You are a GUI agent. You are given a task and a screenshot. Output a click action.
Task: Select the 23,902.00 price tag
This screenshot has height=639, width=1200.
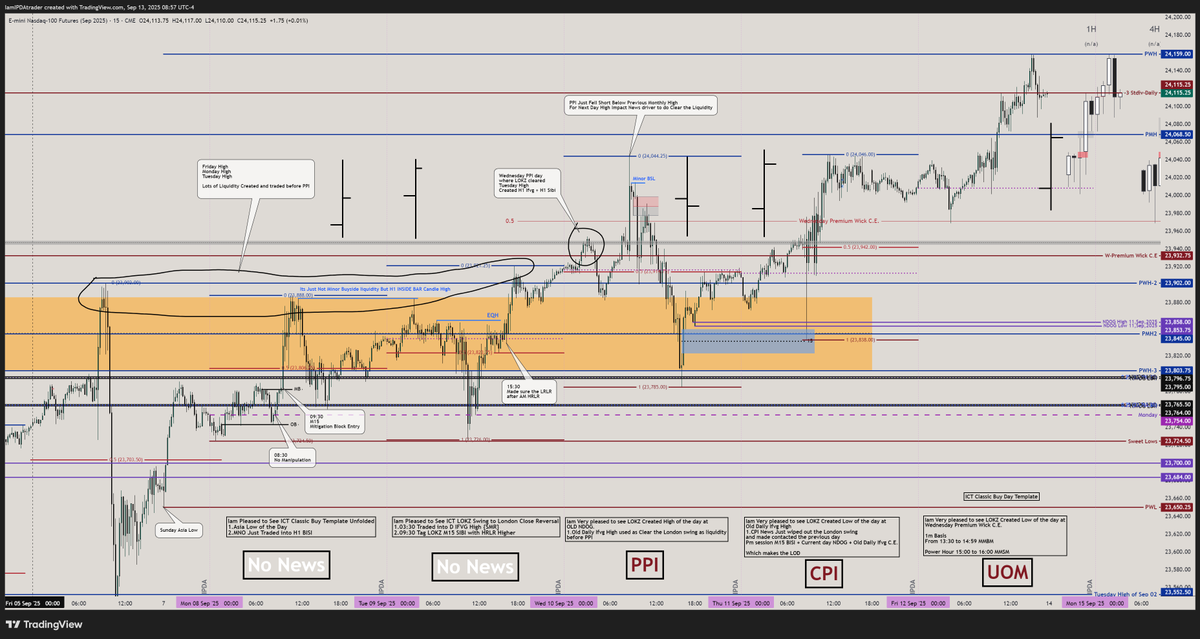(x=1177, y=283)
